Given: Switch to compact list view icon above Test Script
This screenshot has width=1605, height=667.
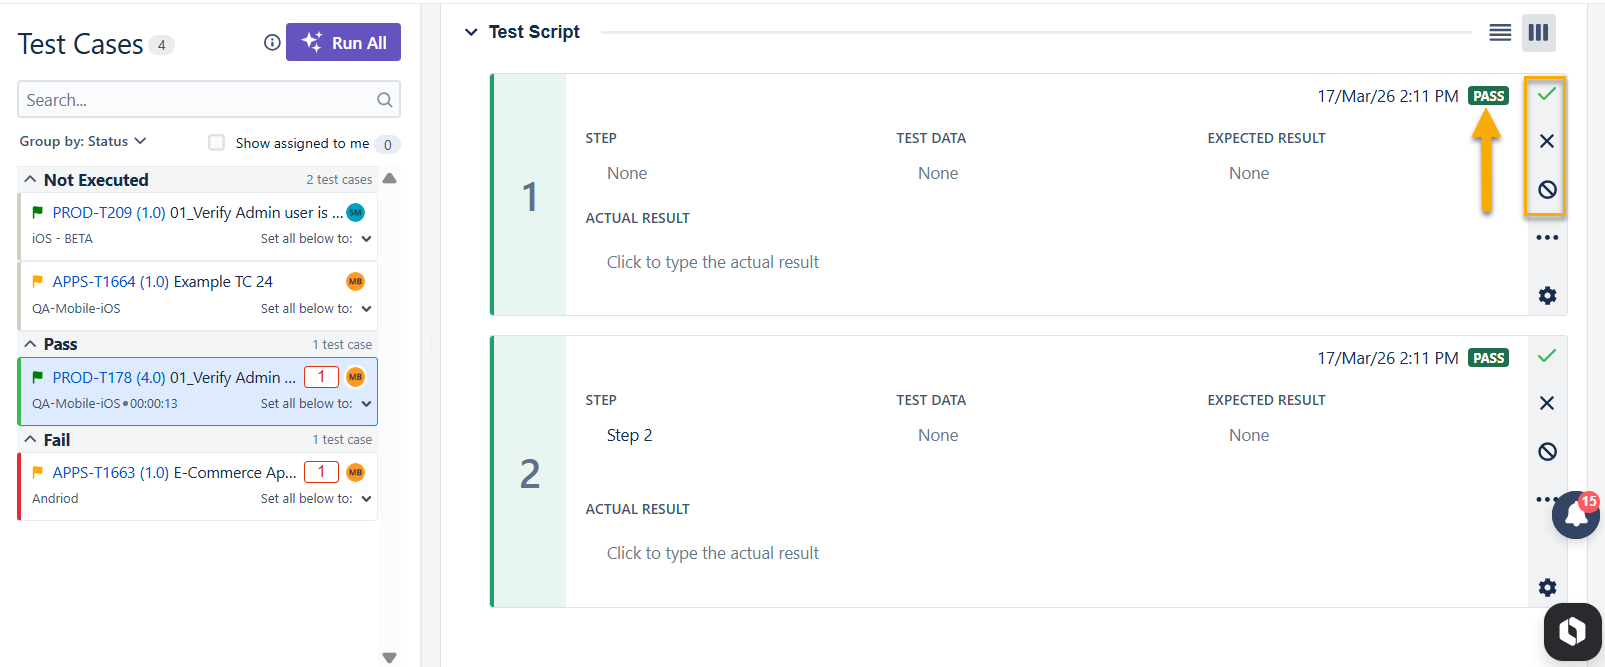Looking at the screenshot, I should (1500, 32).
